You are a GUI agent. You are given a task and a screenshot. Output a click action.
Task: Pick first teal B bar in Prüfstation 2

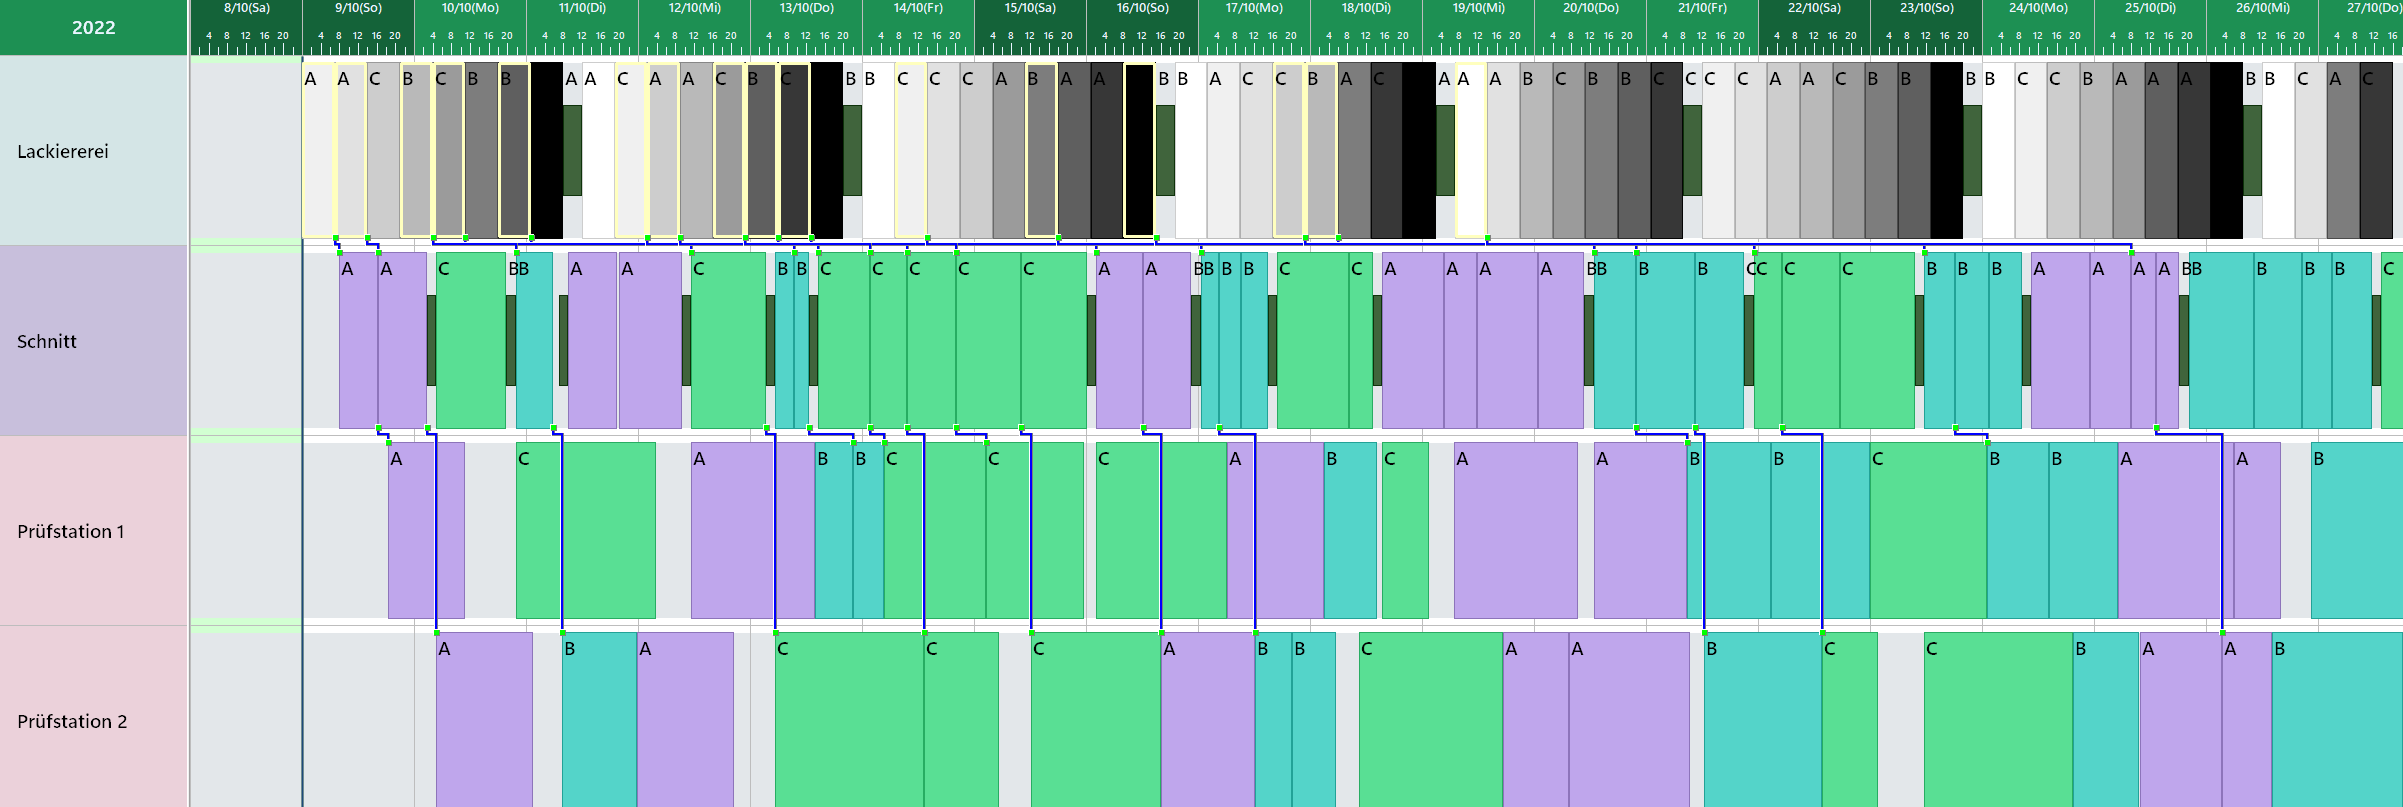[x=599, y=720]
